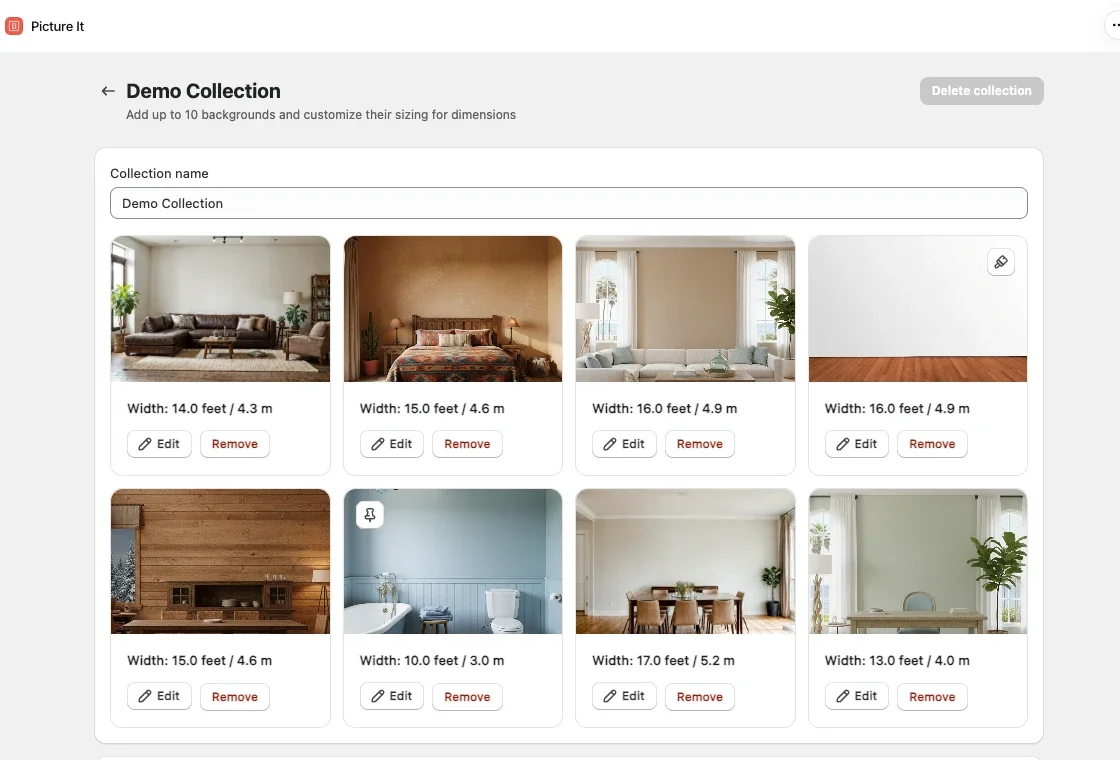Click the 'Add up to 10 backgrounds' subtitle text
Image resolution: width=1120 pixels, height=760 pixels.
321,114
